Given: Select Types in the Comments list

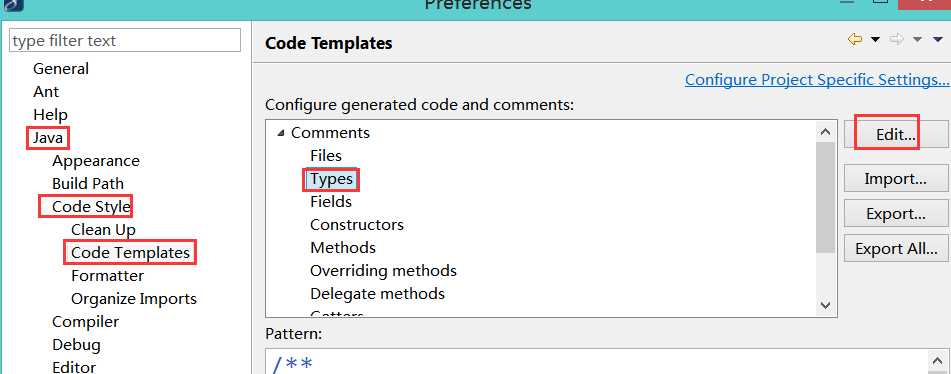Looking at the screenshot, I should click(331, 179).
